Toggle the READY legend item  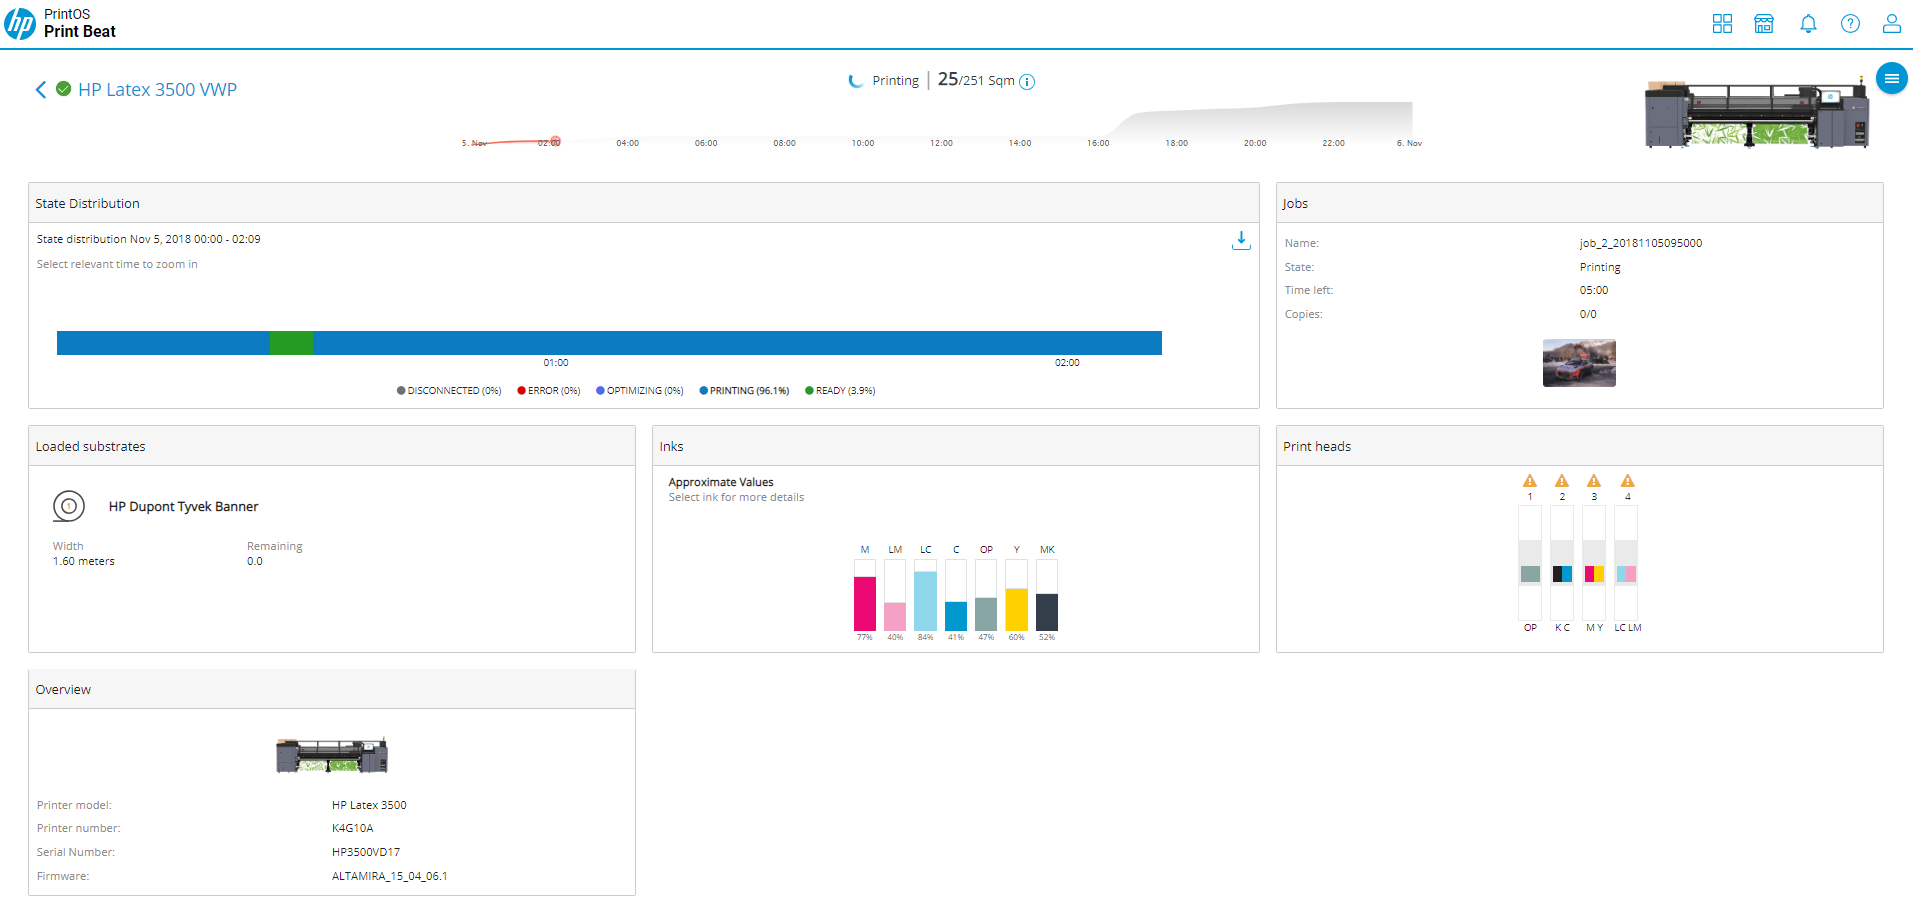tap(840, 391)
